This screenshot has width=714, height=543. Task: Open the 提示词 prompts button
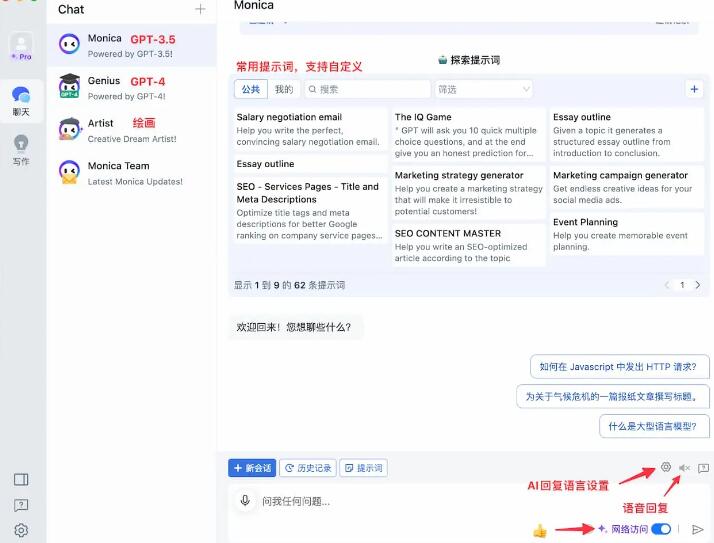tap(363, 468)
